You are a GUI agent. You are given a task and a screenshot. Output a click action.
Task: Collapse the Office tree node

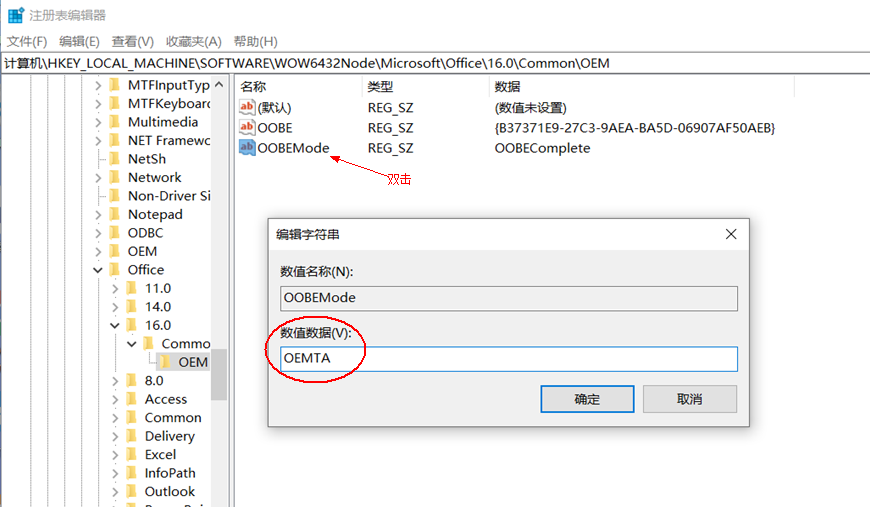pos(98,270)
